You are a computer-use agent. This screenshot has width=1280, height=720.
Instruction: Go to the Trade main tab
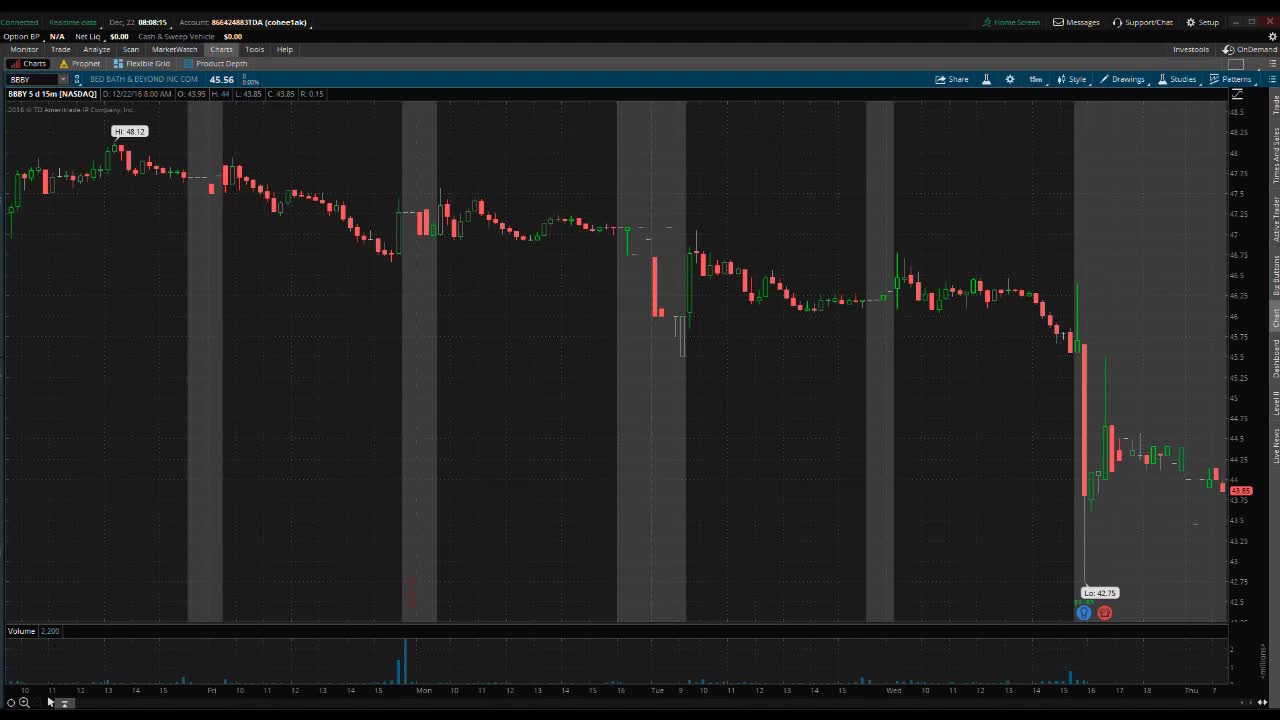tap(61, 49)
